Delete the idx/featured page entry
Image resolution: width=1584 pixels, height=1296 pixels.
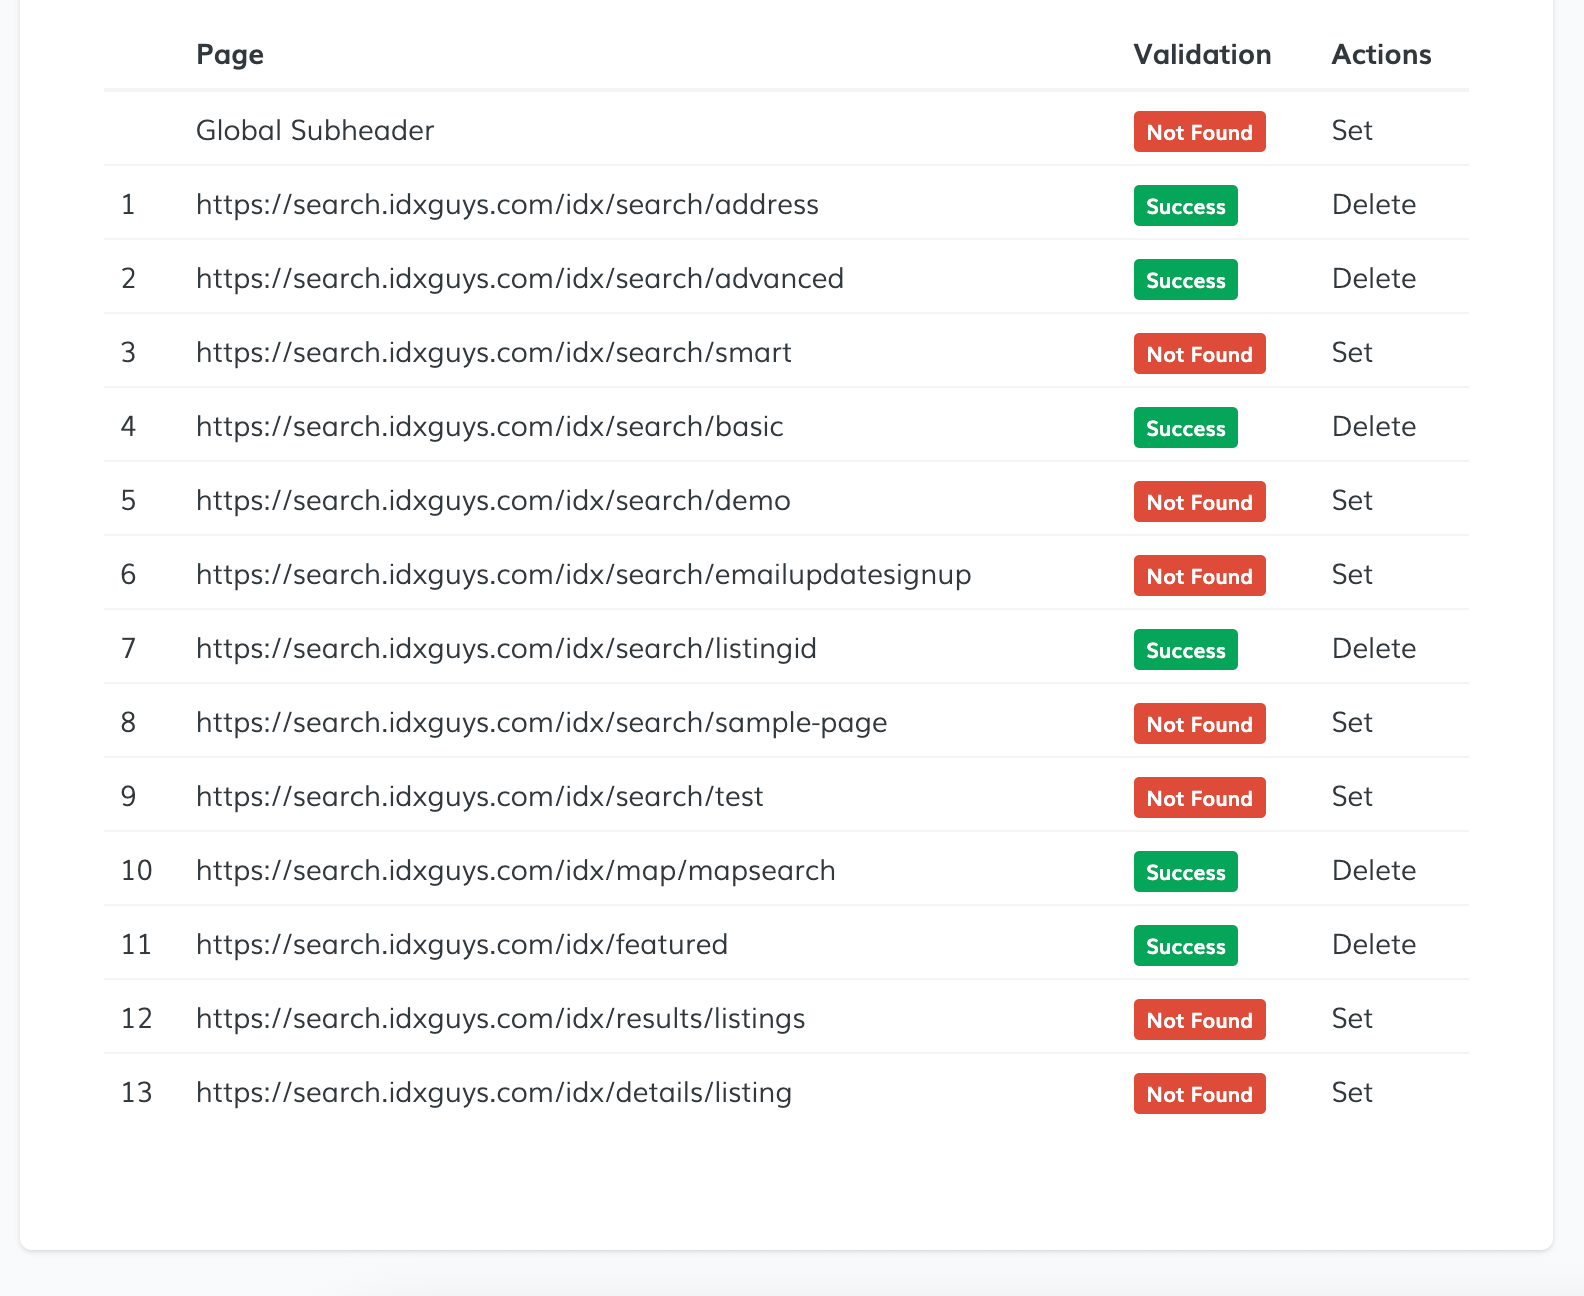pyautogui.click(x=1373, y=945)
